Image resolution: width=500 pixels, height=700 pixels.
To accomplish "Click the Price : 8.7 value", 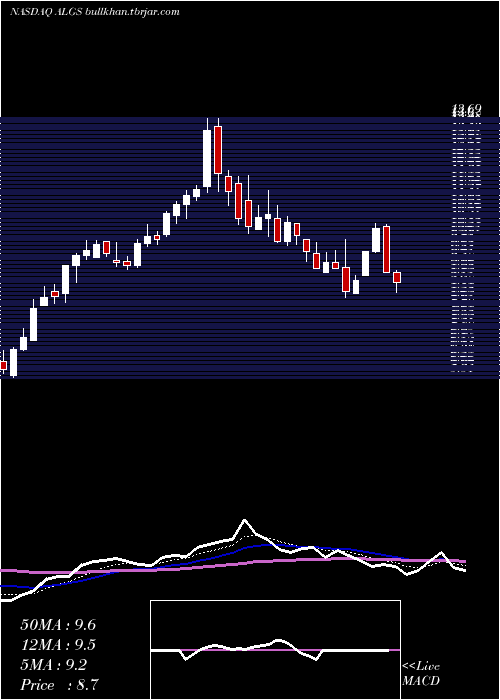I will pos(59,685).
